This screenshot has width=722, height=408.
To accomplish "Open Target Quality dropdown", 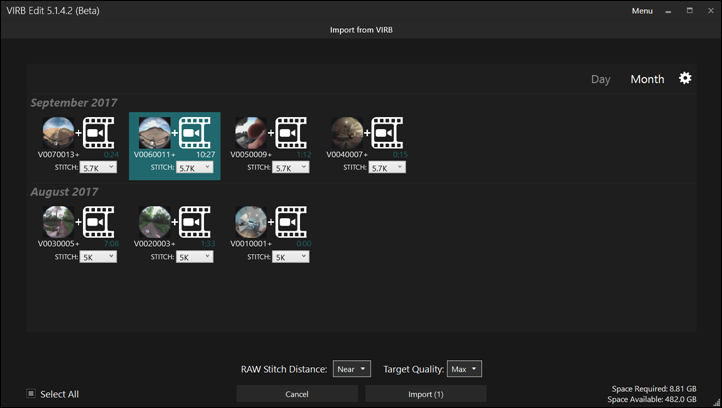I will point(464,369).
